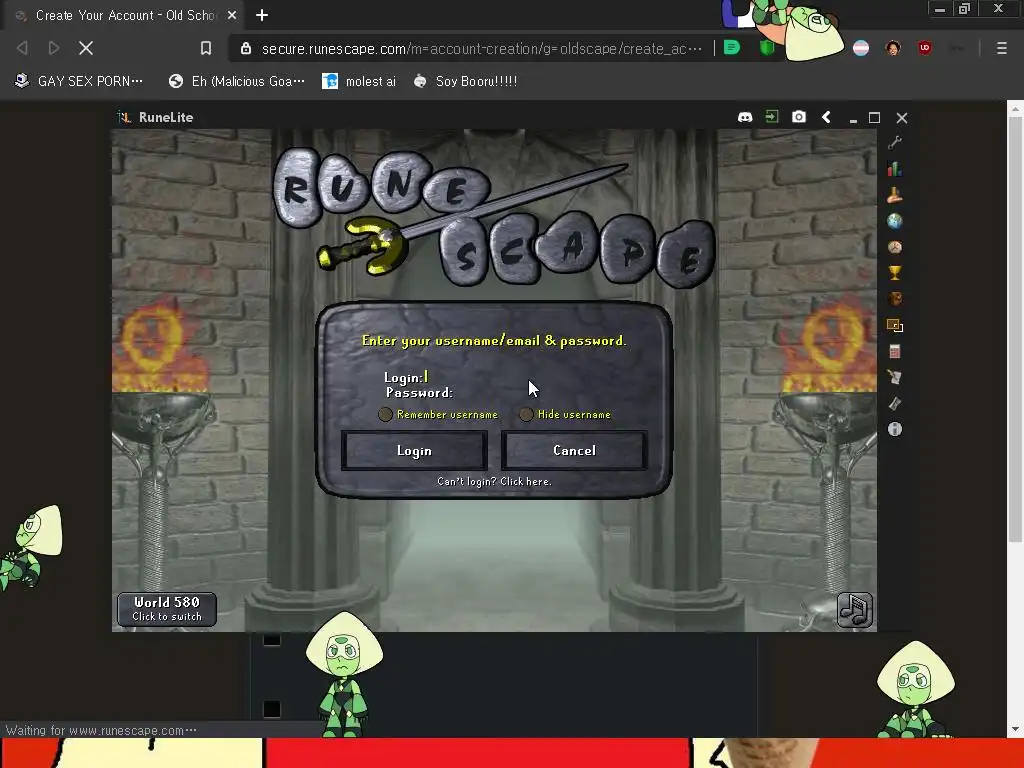This screenshot has width=1024, height=768.
Task: Toggle the login screen music button
Action: point(855,609)
